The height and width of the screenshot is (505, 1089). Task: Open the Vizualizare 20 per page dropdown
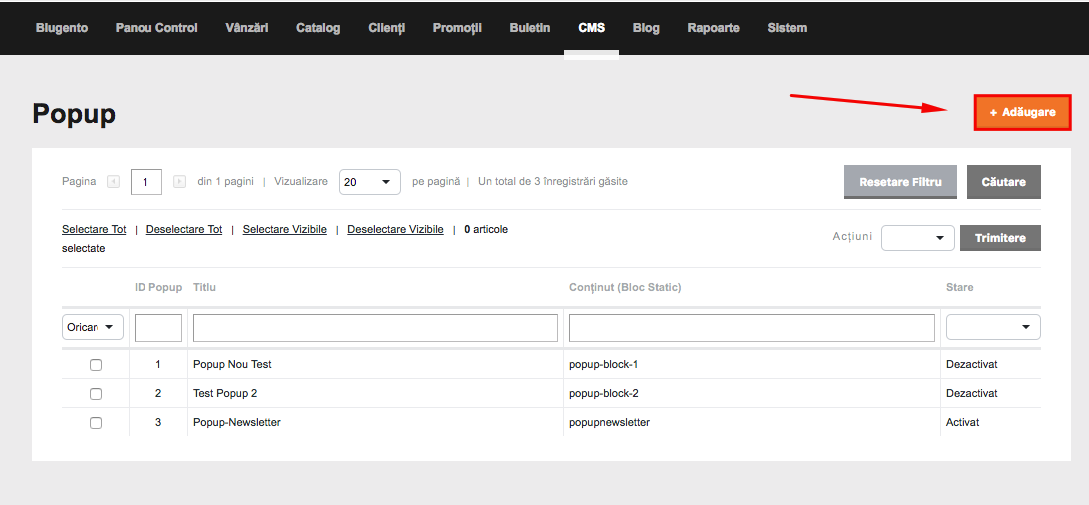pos(369,182)
